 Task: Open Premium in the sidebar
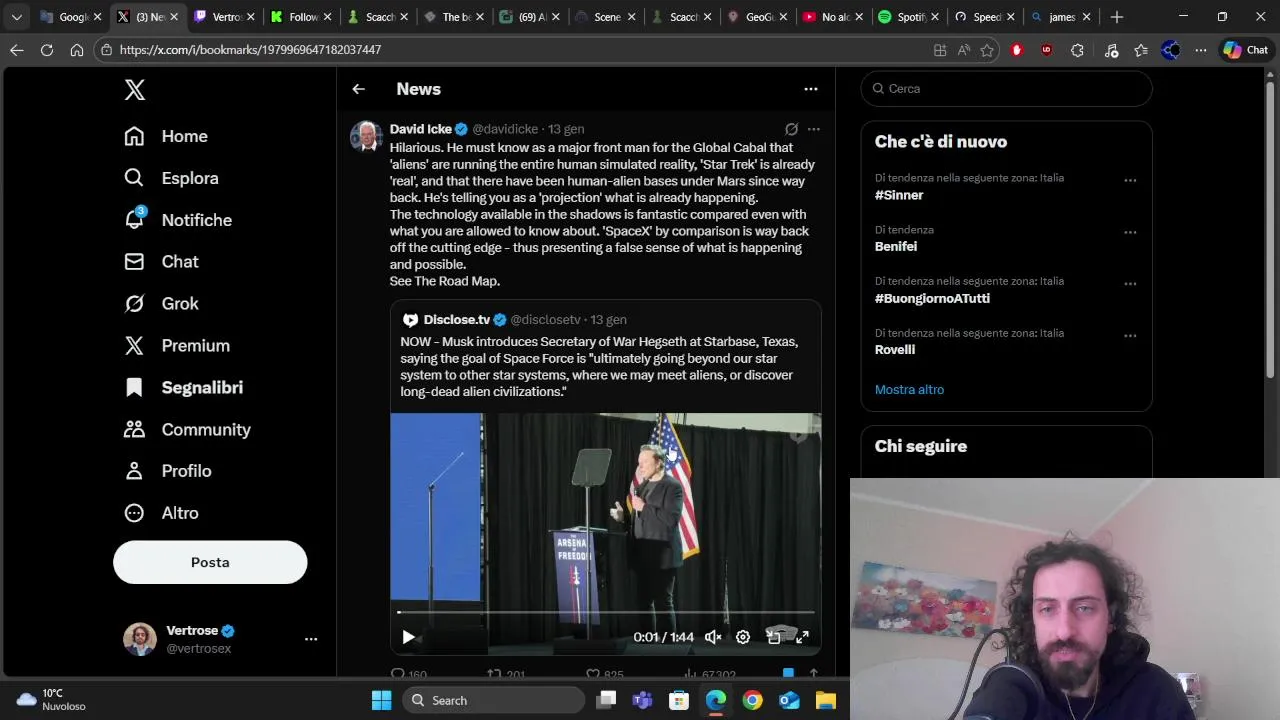click(x=177, y=346)
